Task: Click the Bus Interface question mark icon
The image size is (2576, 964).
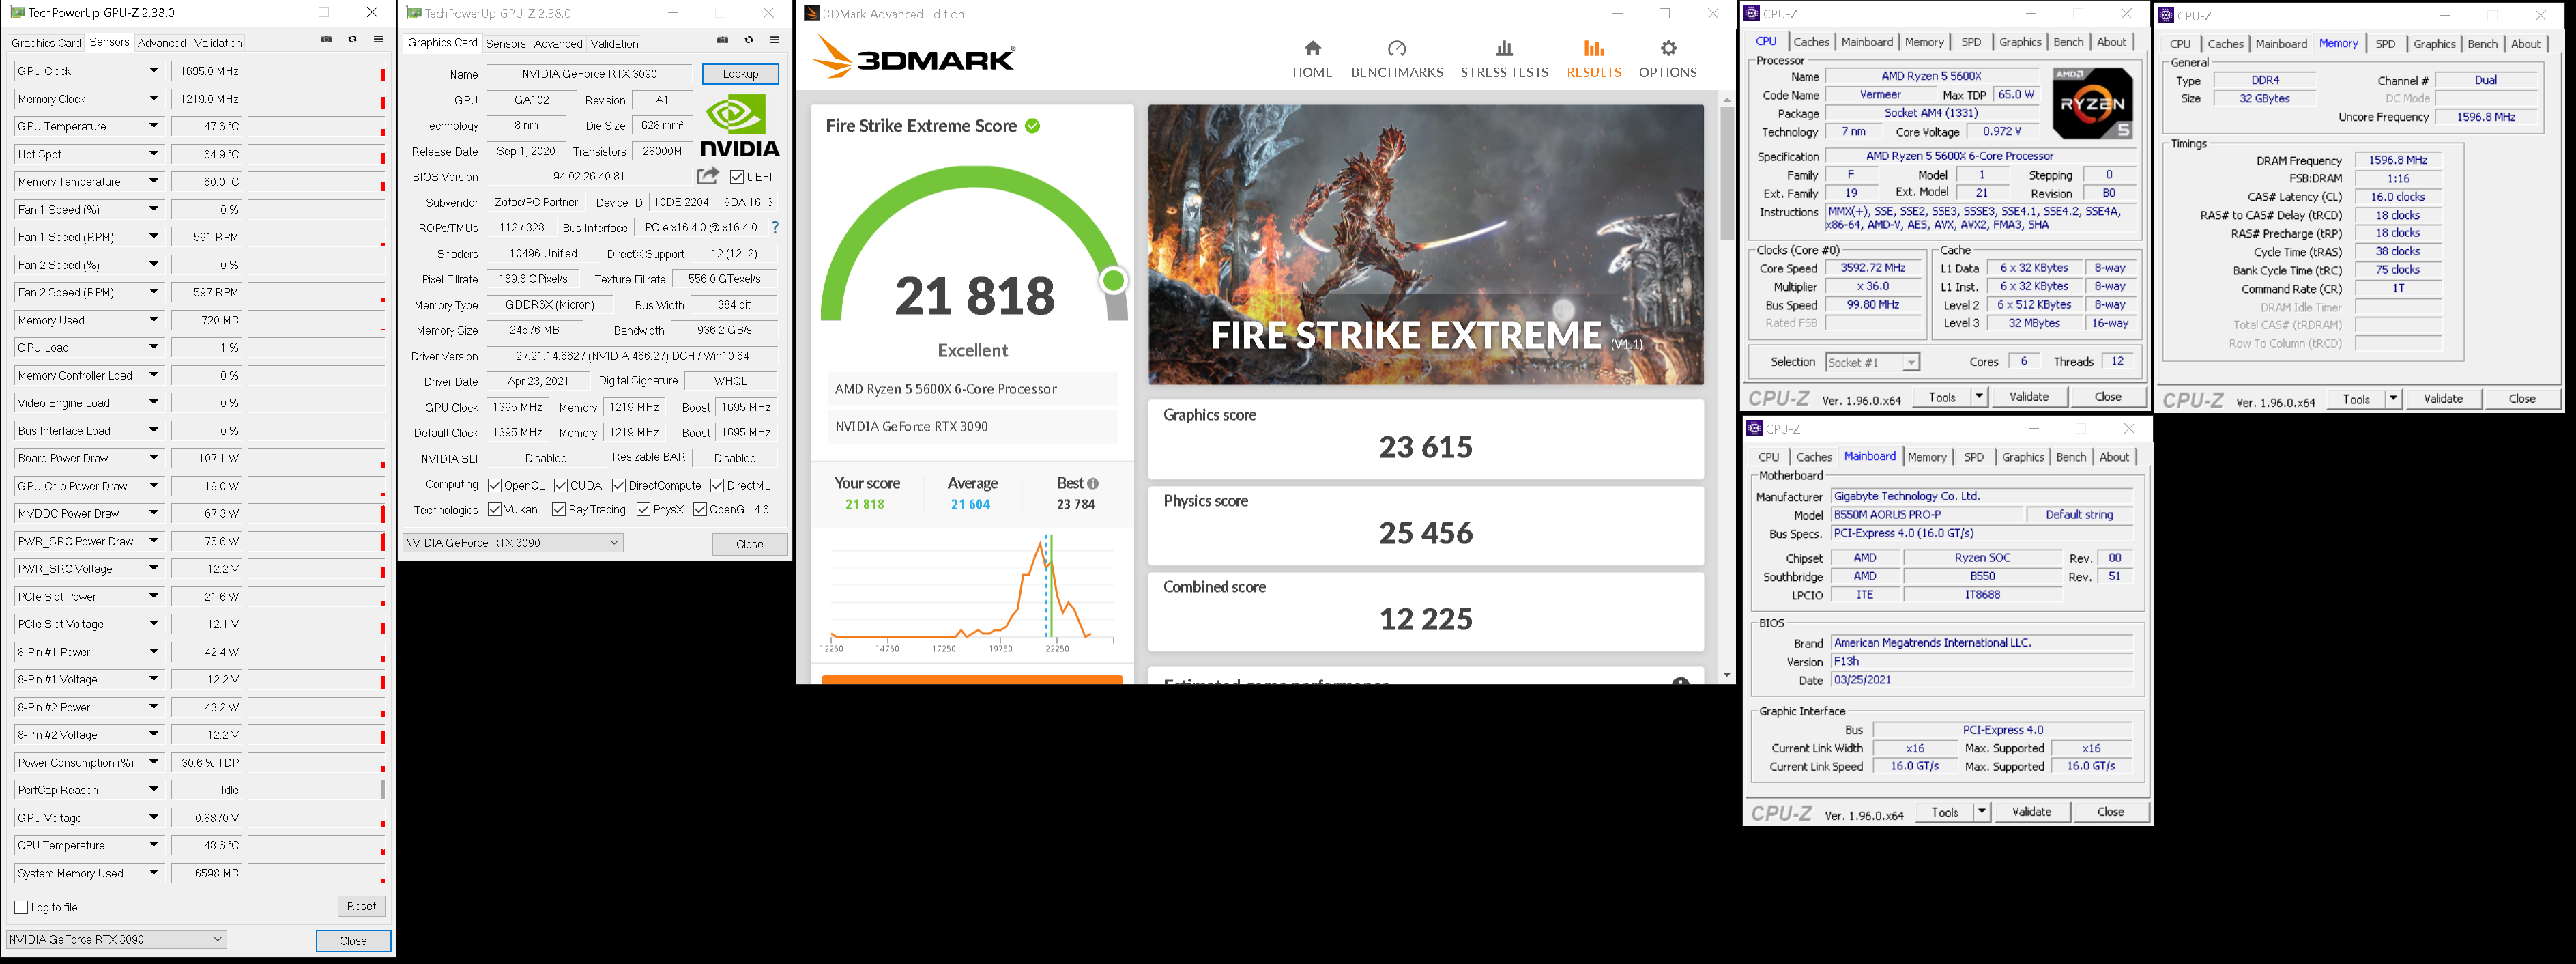Action: [775, 227]
